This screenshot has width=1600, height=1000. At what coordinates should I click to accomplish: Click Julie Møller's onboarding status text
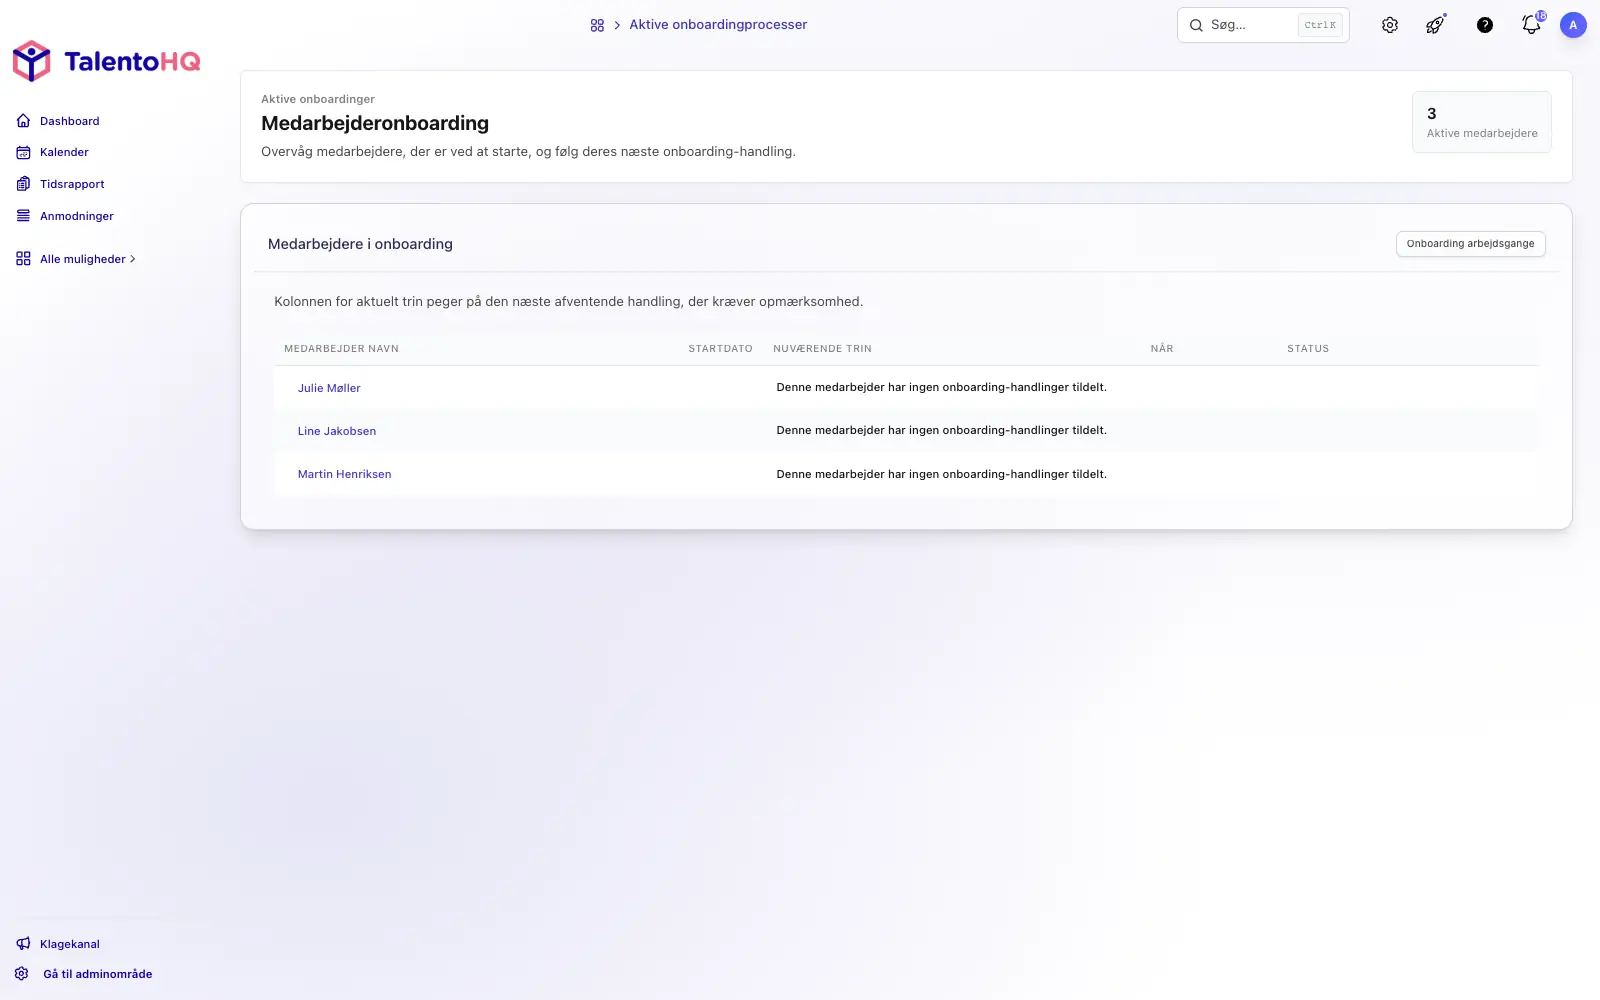pyautogui.click(x=941, y=387)
